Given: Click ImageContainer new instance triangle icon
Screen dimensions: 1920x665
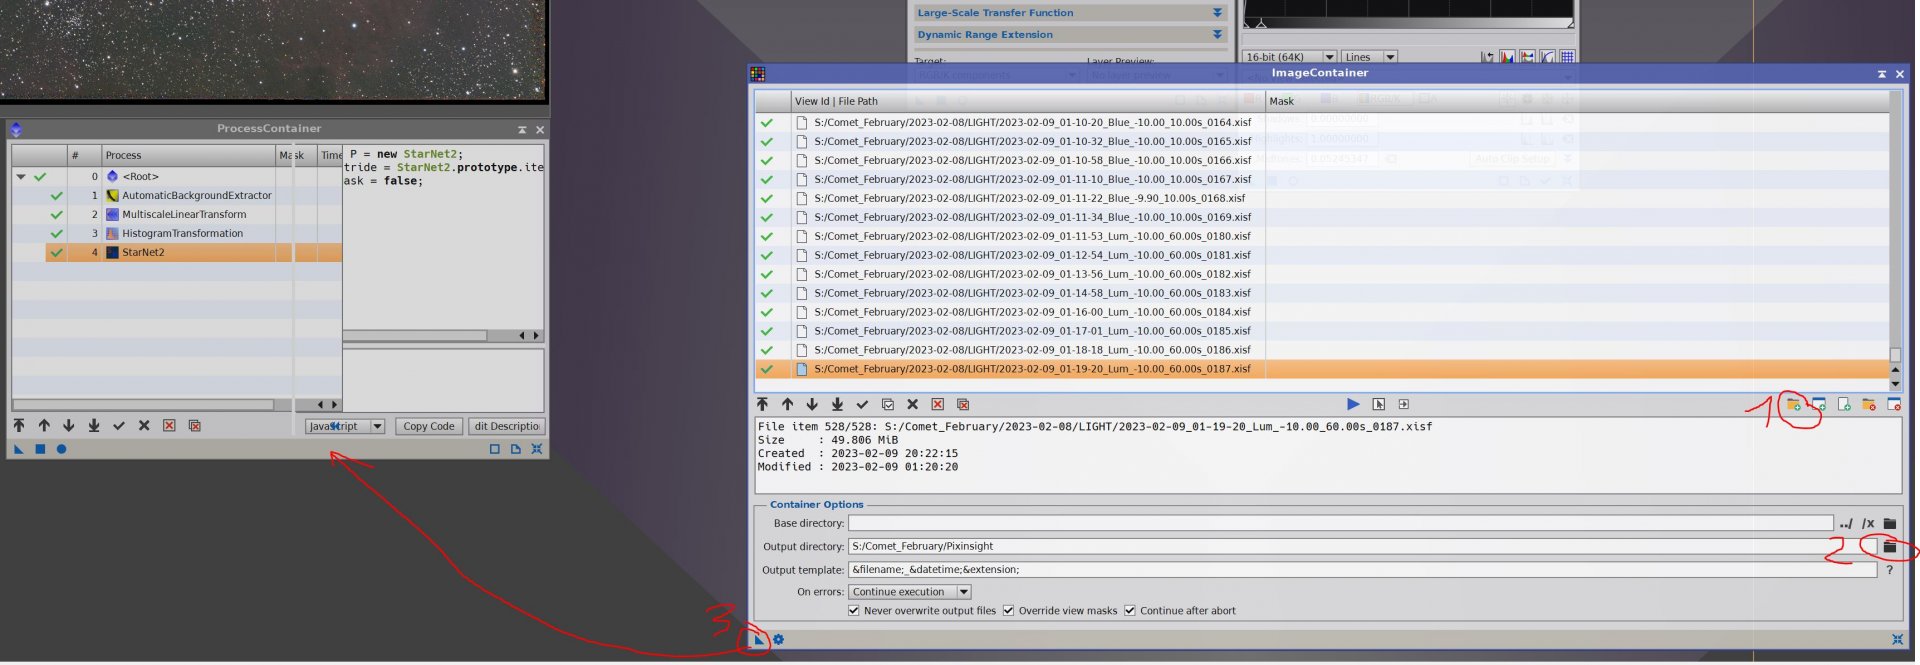Looking at the screenshot, I should pos(759,639).
